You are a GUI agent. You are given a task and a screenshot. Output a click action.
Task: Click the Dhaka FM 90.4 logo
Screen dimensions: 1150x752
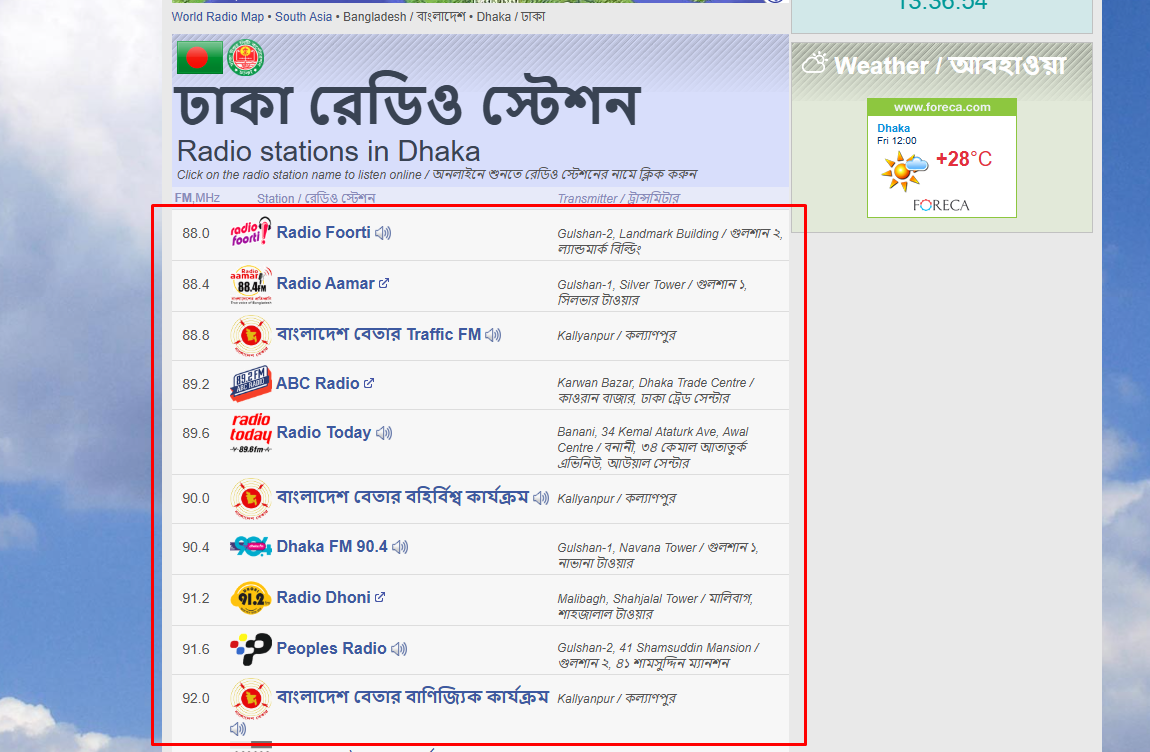click(x=251, y=546)
